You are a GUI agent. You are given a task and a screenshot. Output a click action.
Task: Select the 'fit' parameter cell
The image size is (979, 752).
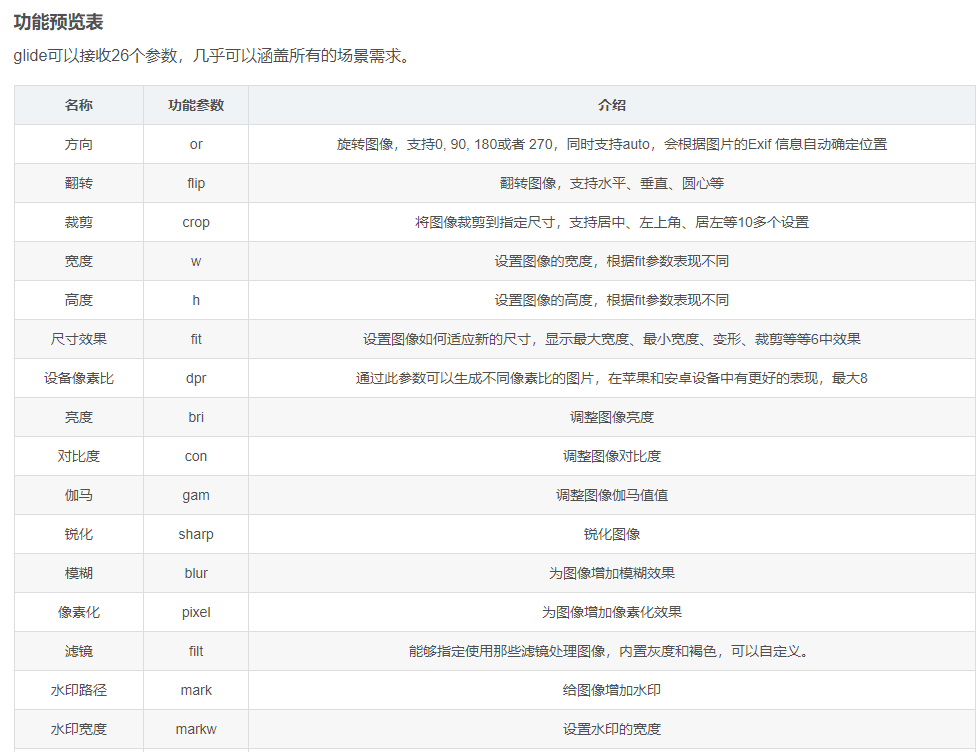[x=196, y=339]
